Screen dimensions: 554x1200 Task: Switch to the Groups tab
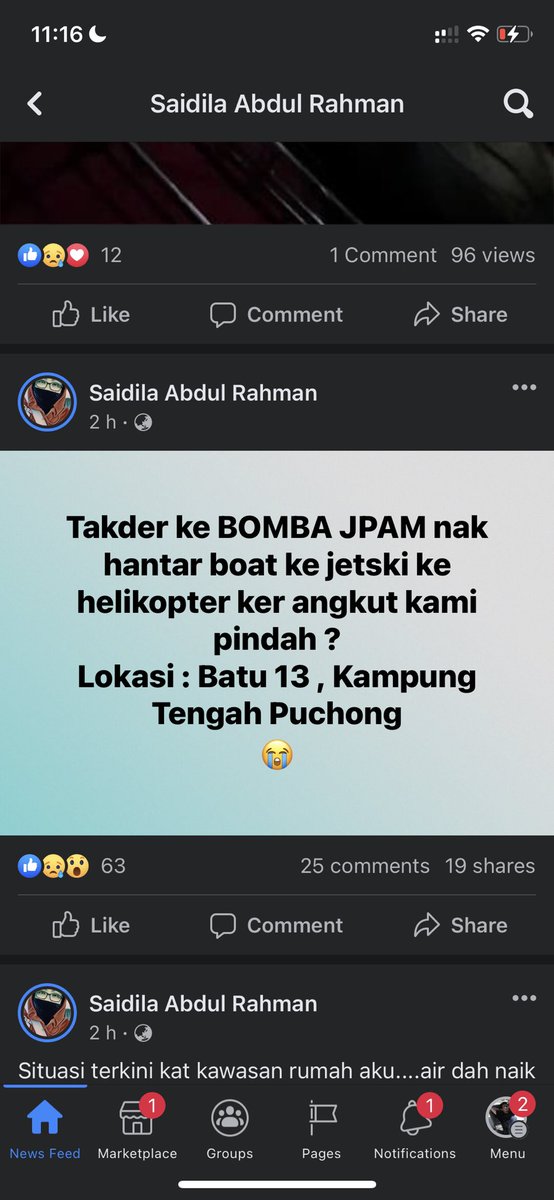pyautogui.click(x=230, y=1128)
